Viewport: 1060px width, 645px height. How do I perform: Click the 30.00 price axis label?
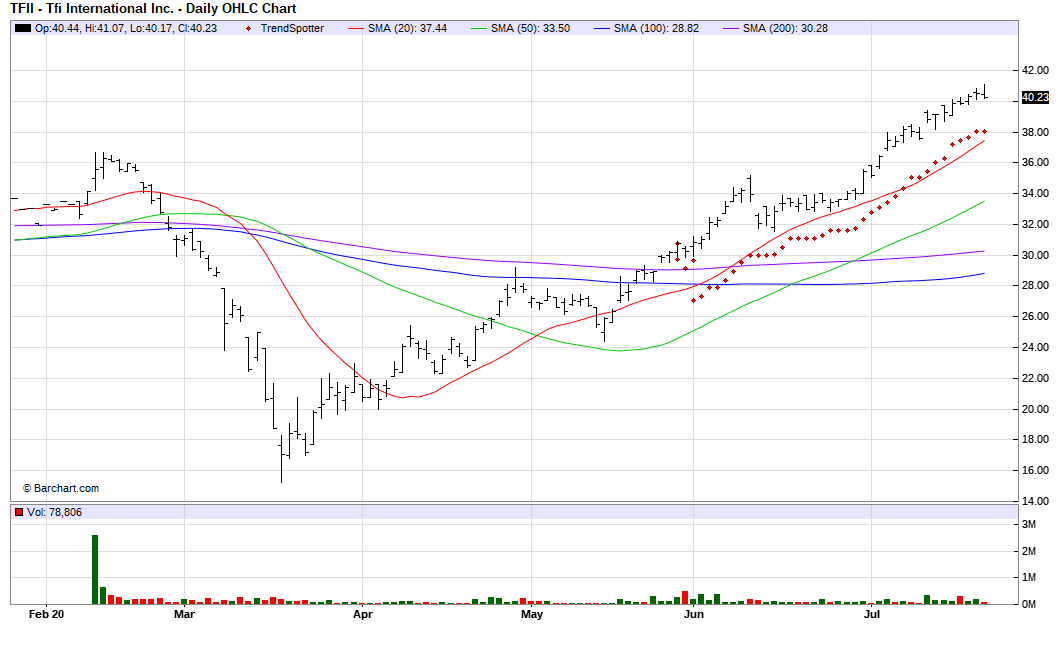tap(1035, 256)
